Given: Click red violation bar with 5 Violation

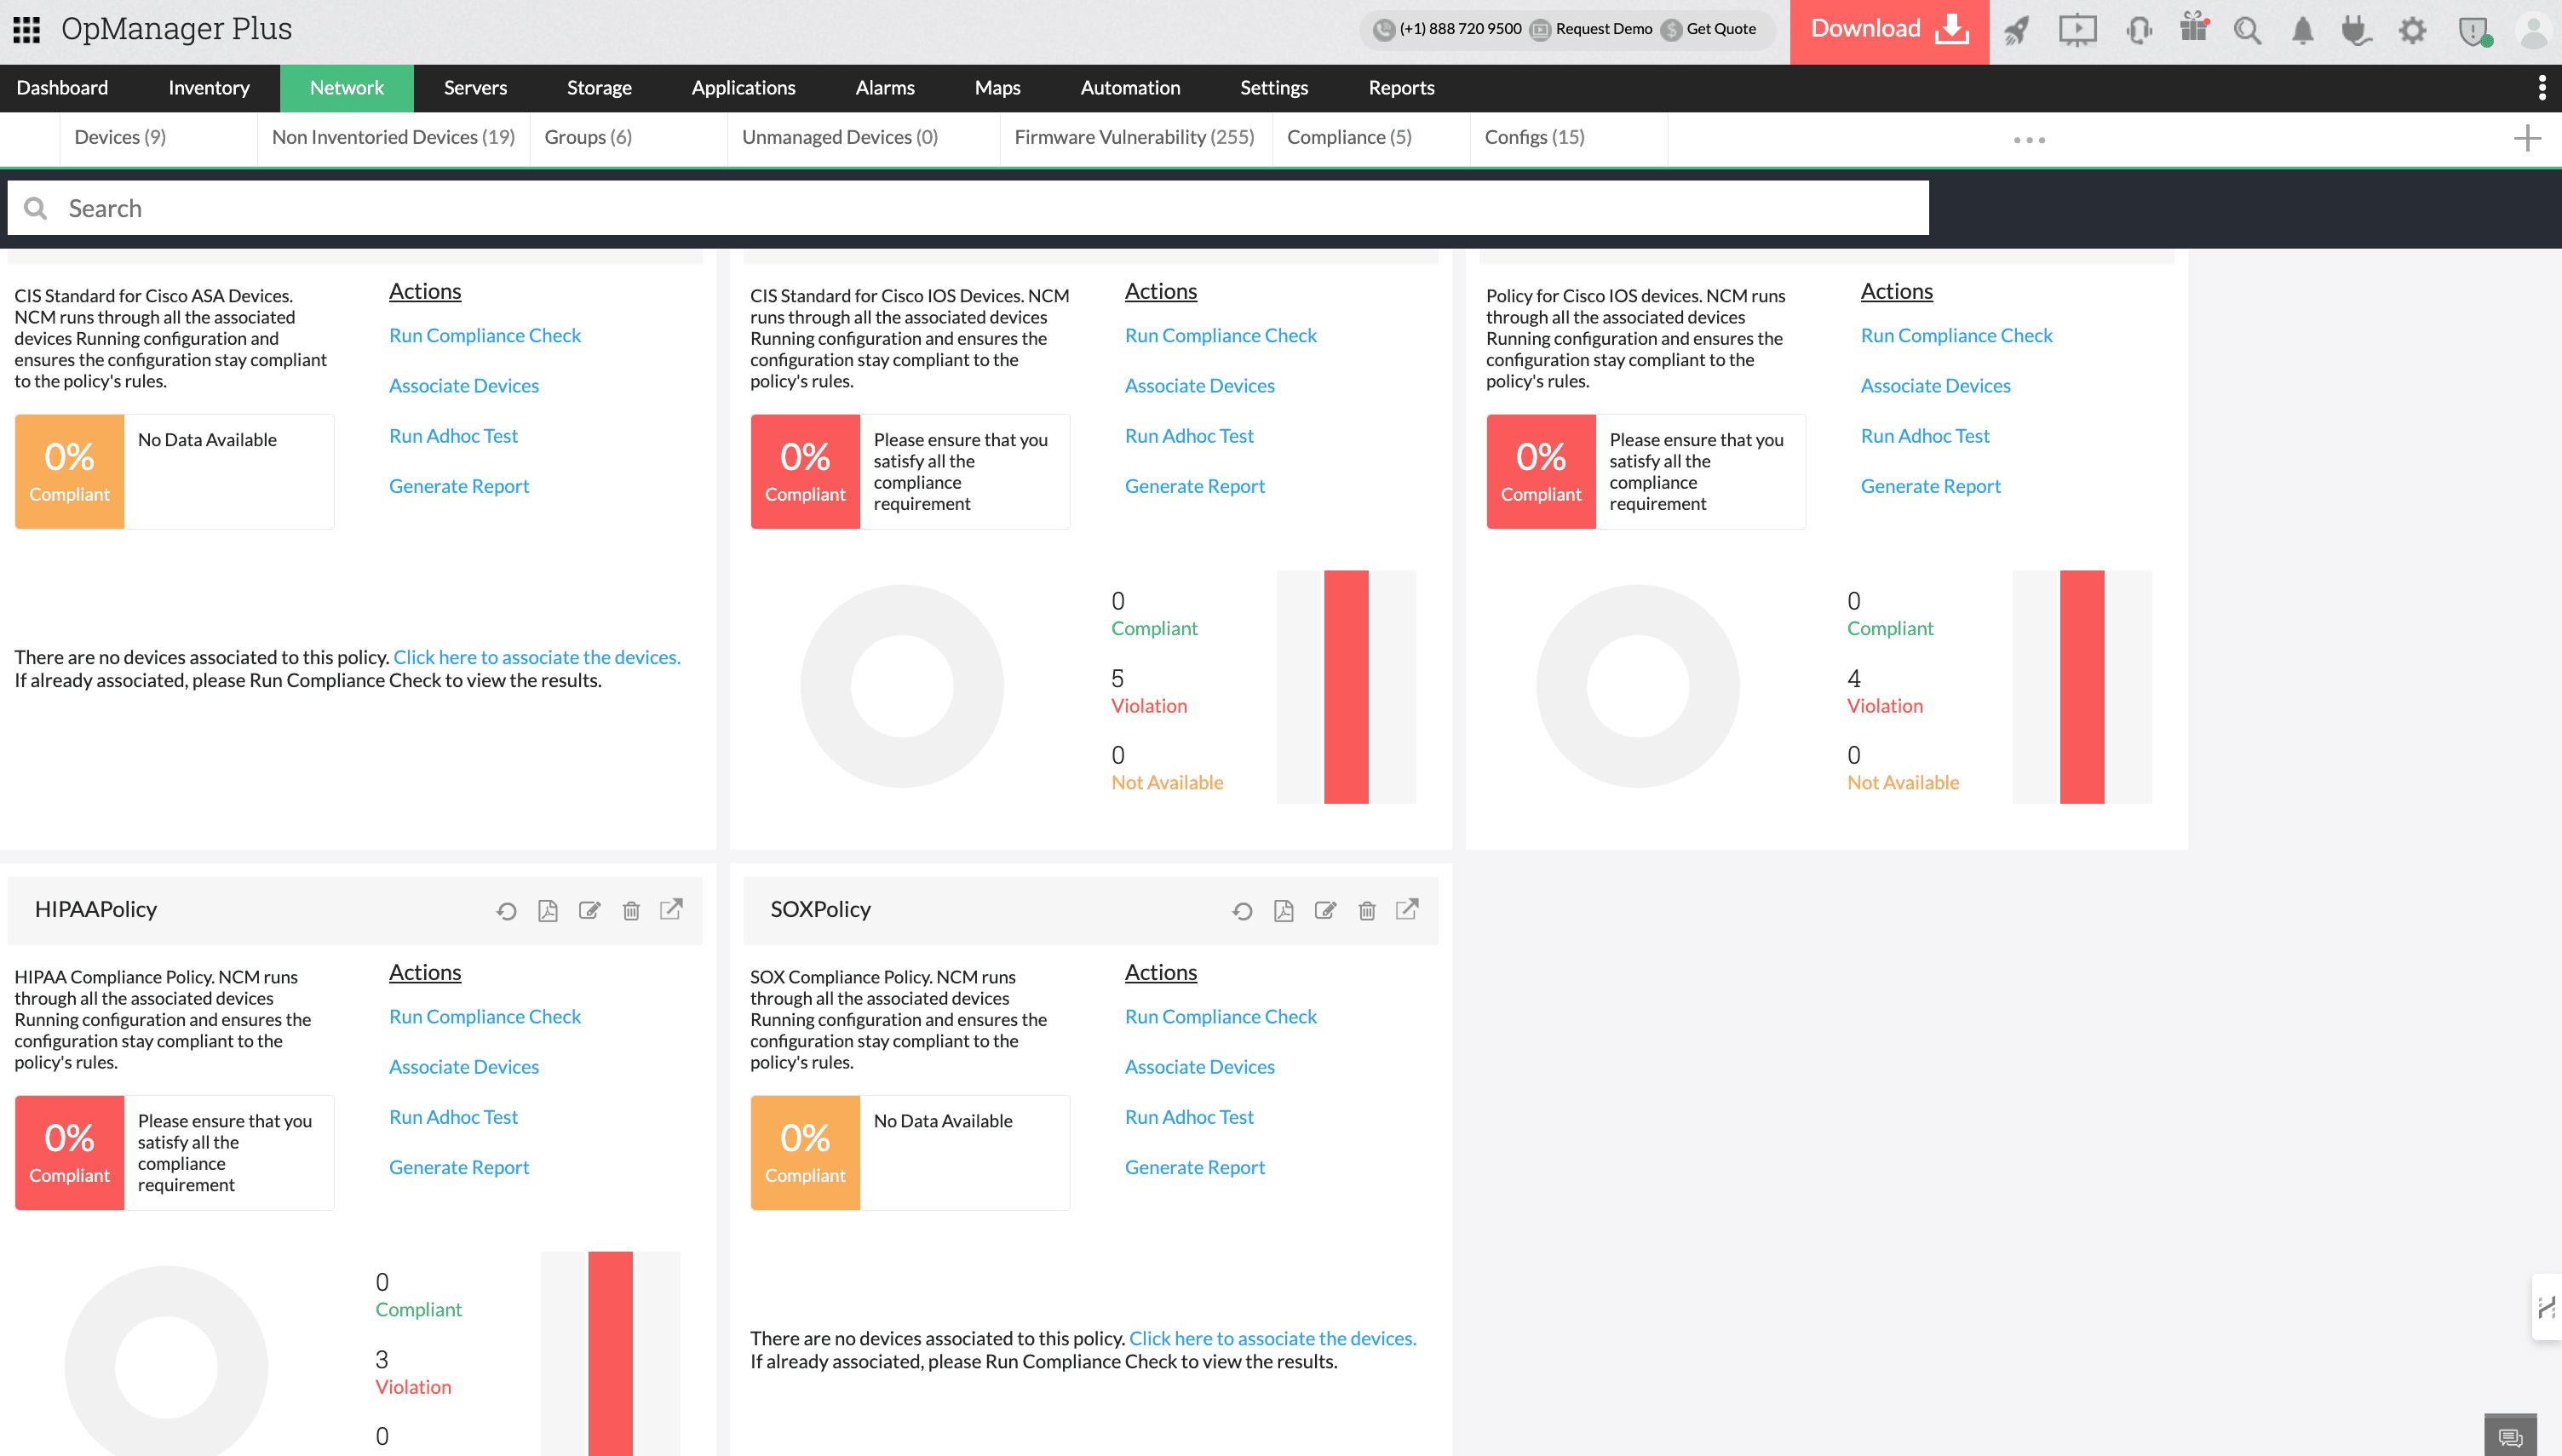Looking at the screenshot, I should 1346,687.
